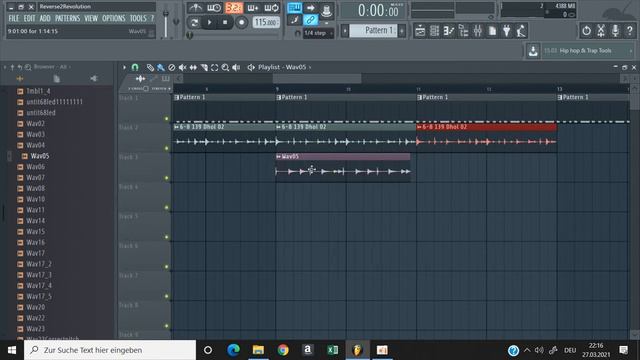The image size is (640, 360).
Task: Toggle loop recording icon
Action: pos(271,8)
